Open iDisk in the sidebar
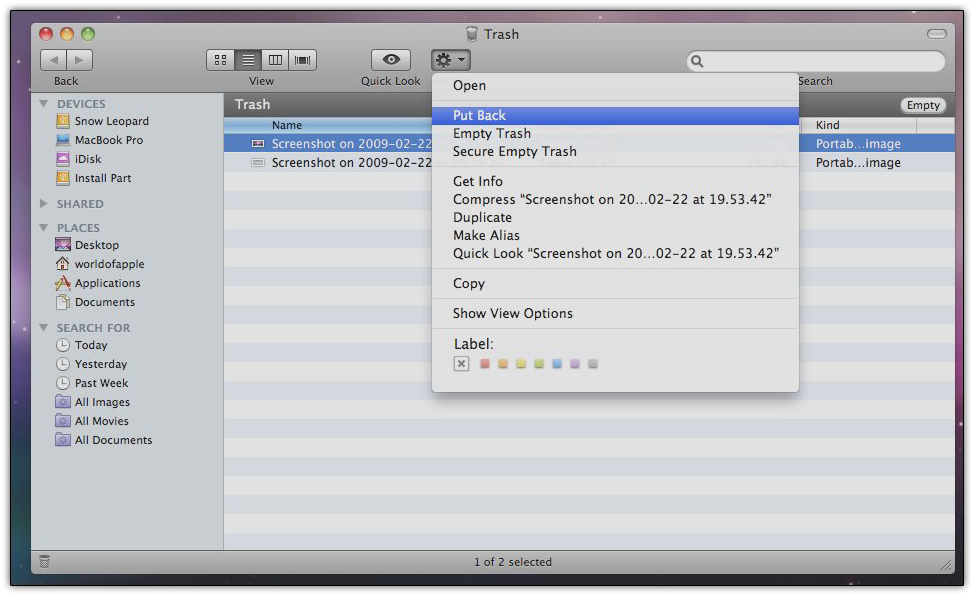Image resolution: width=975 pixels, height=597 pixels. 87,159
